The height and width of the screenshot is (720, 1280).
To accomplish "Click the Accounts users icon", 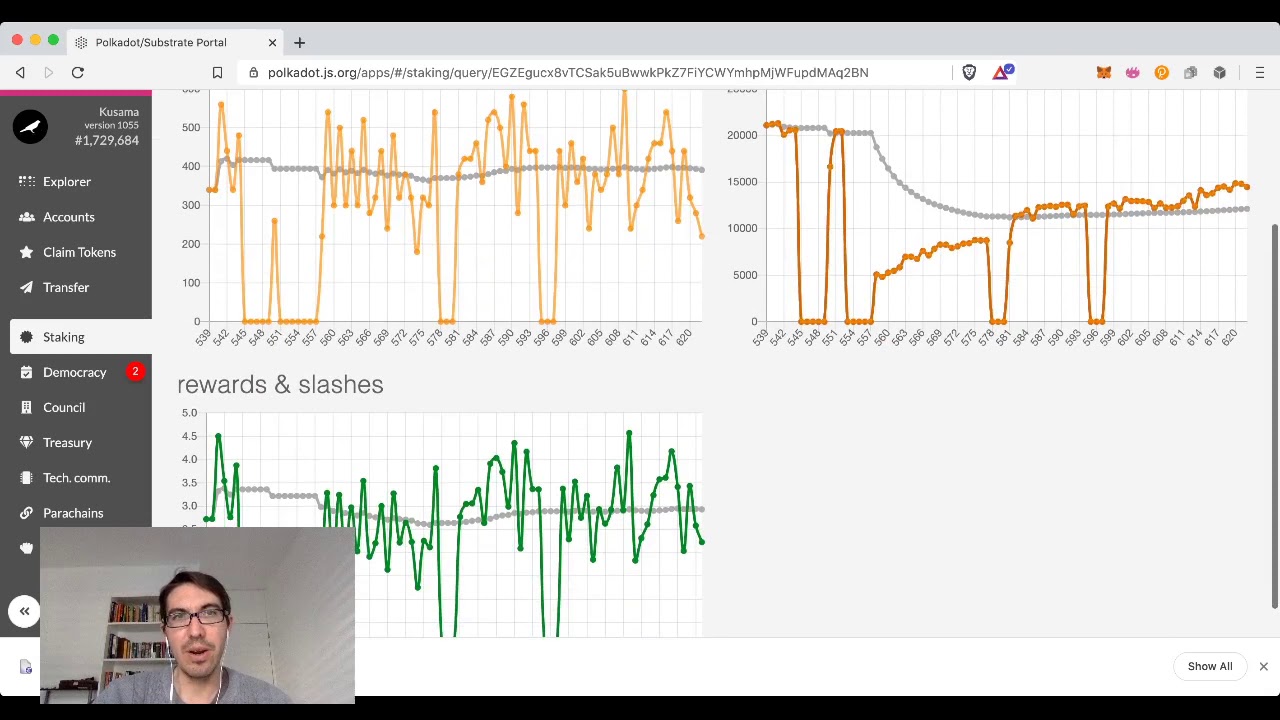I will pyautogui.click(x=26, y=217).
